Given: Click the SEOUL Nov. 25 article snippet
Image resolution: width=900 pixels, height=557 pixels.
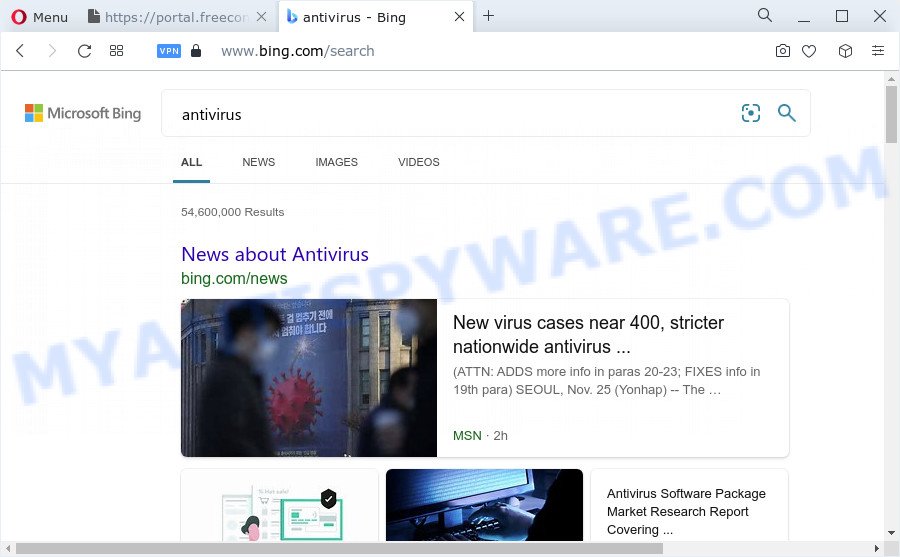Looking at the screenshot, I should click(x=606, y=381).
